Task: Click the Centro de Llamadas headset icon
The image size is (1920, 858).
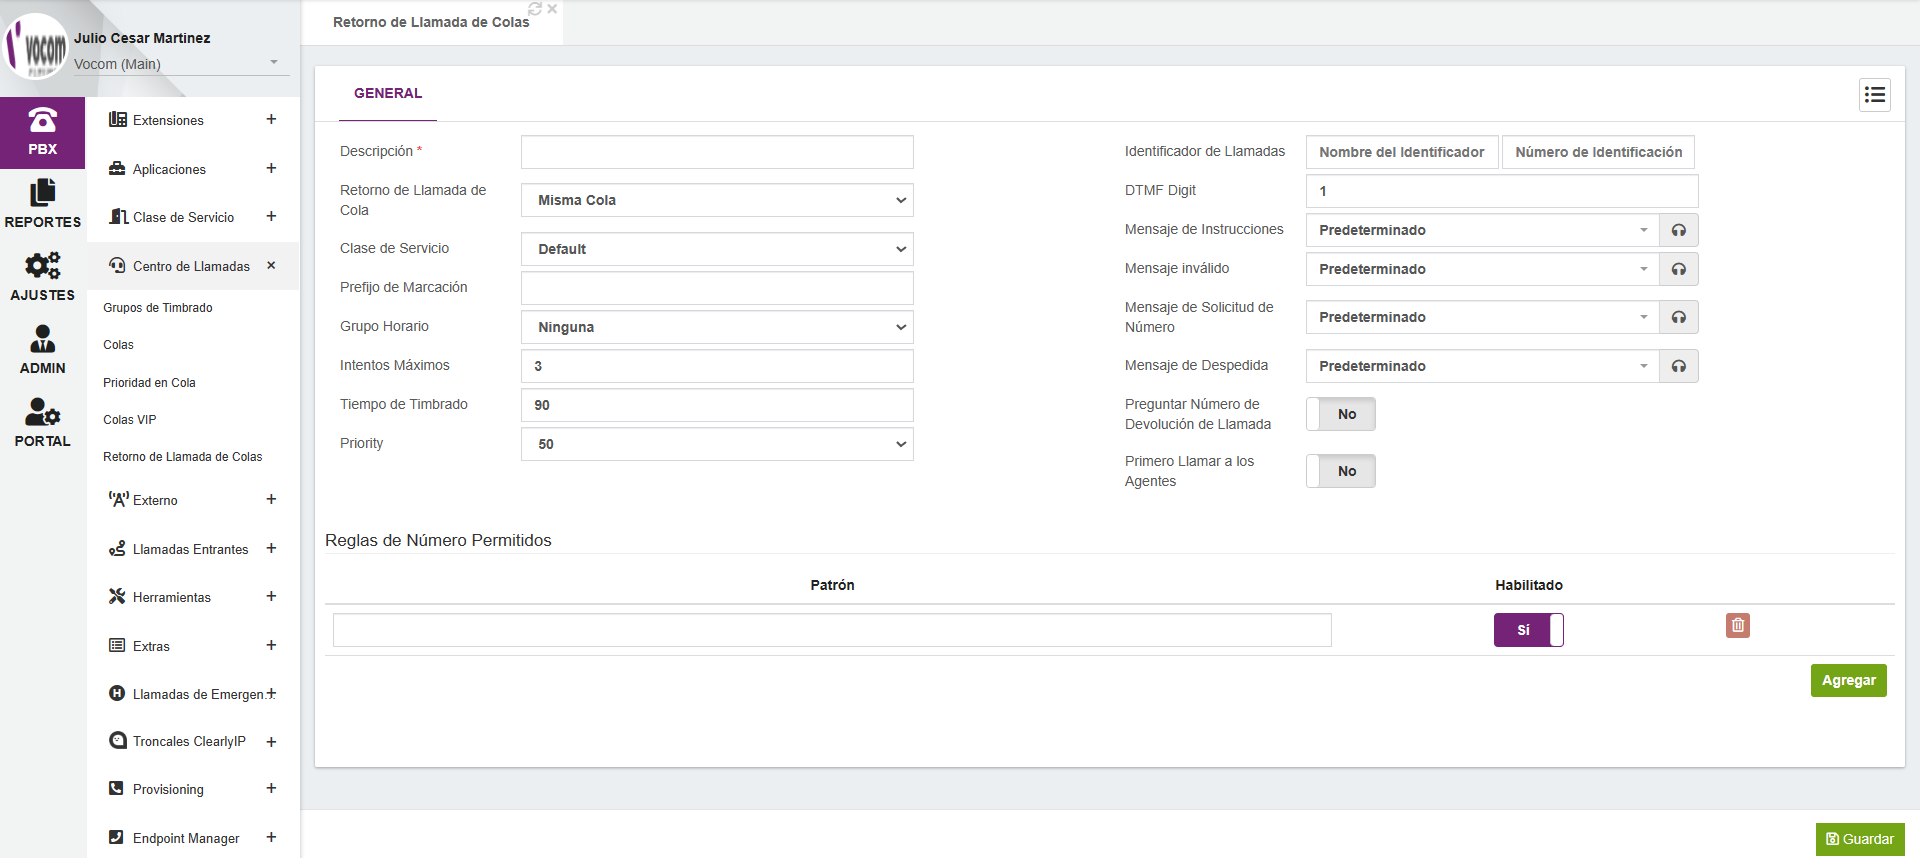Action: (117, 266)
